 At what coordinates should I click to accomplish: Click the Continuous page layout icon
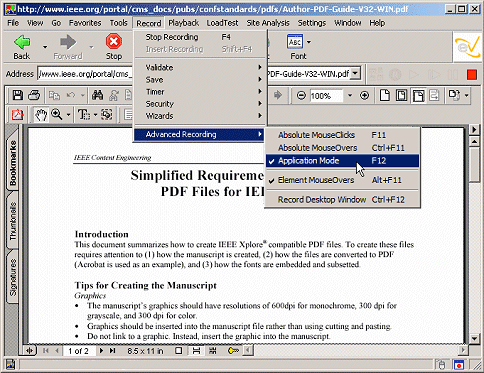click(x=196, y=351)
